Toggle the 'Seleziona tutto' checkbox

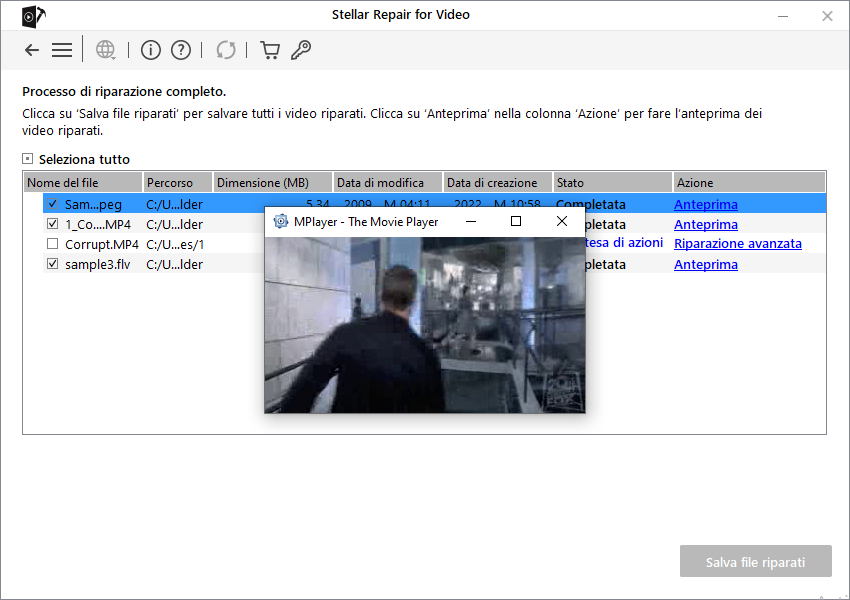28,159
